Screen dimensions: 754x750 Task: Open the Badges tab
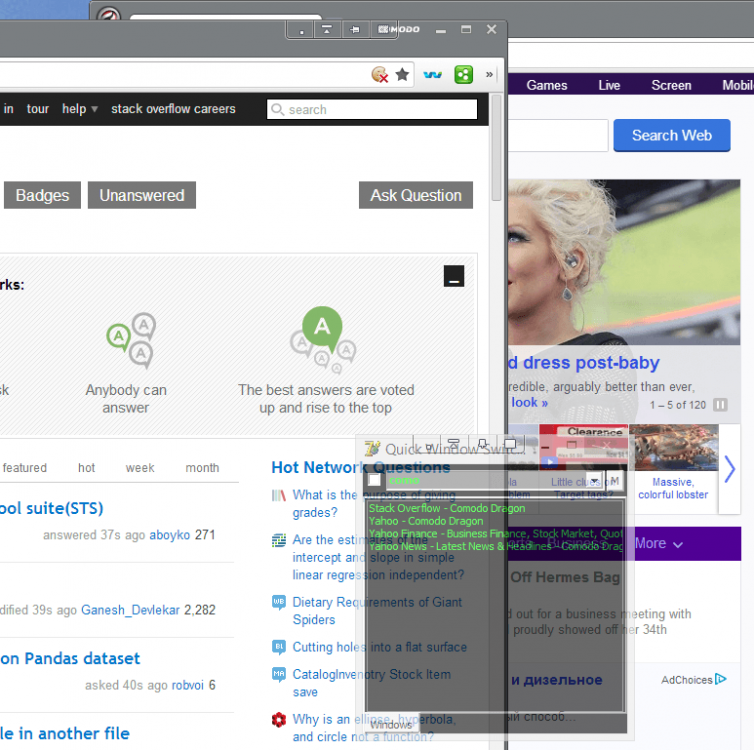[42, 195]
